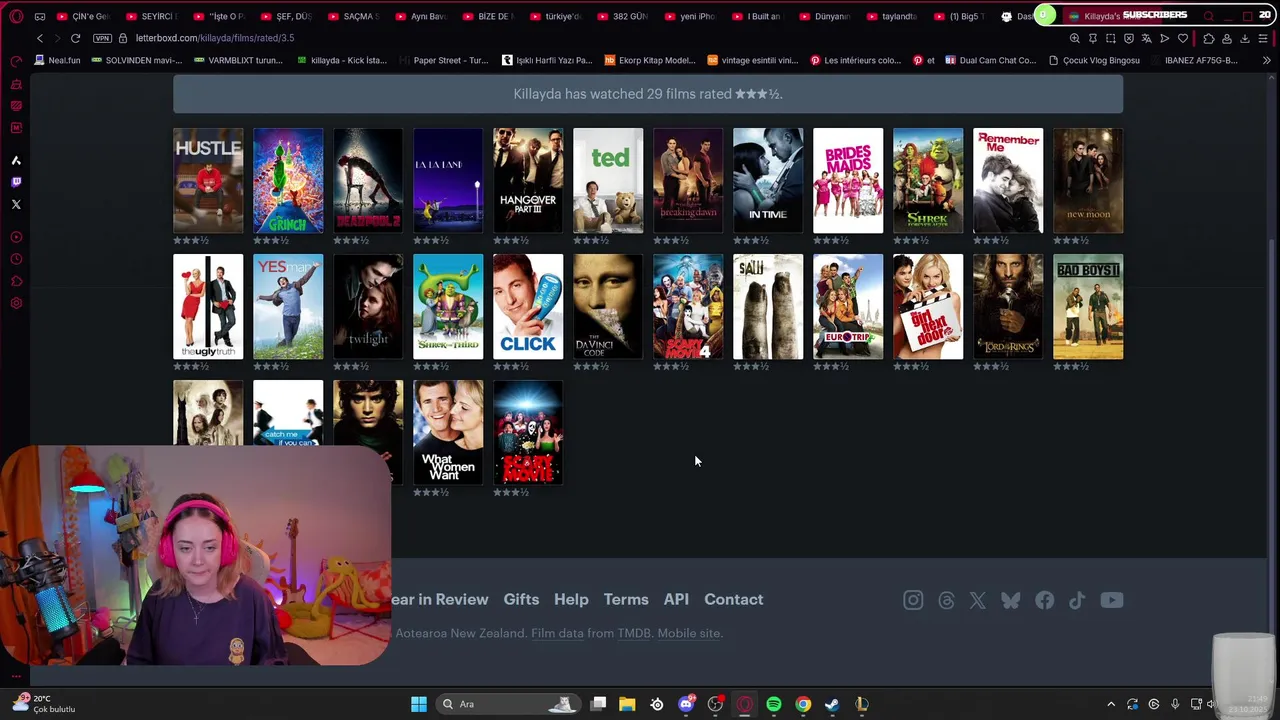This screenshot has width=1280, height=720.
Task: Open the heart bookmark icon in toolbar
Action: click(1183, 38)
